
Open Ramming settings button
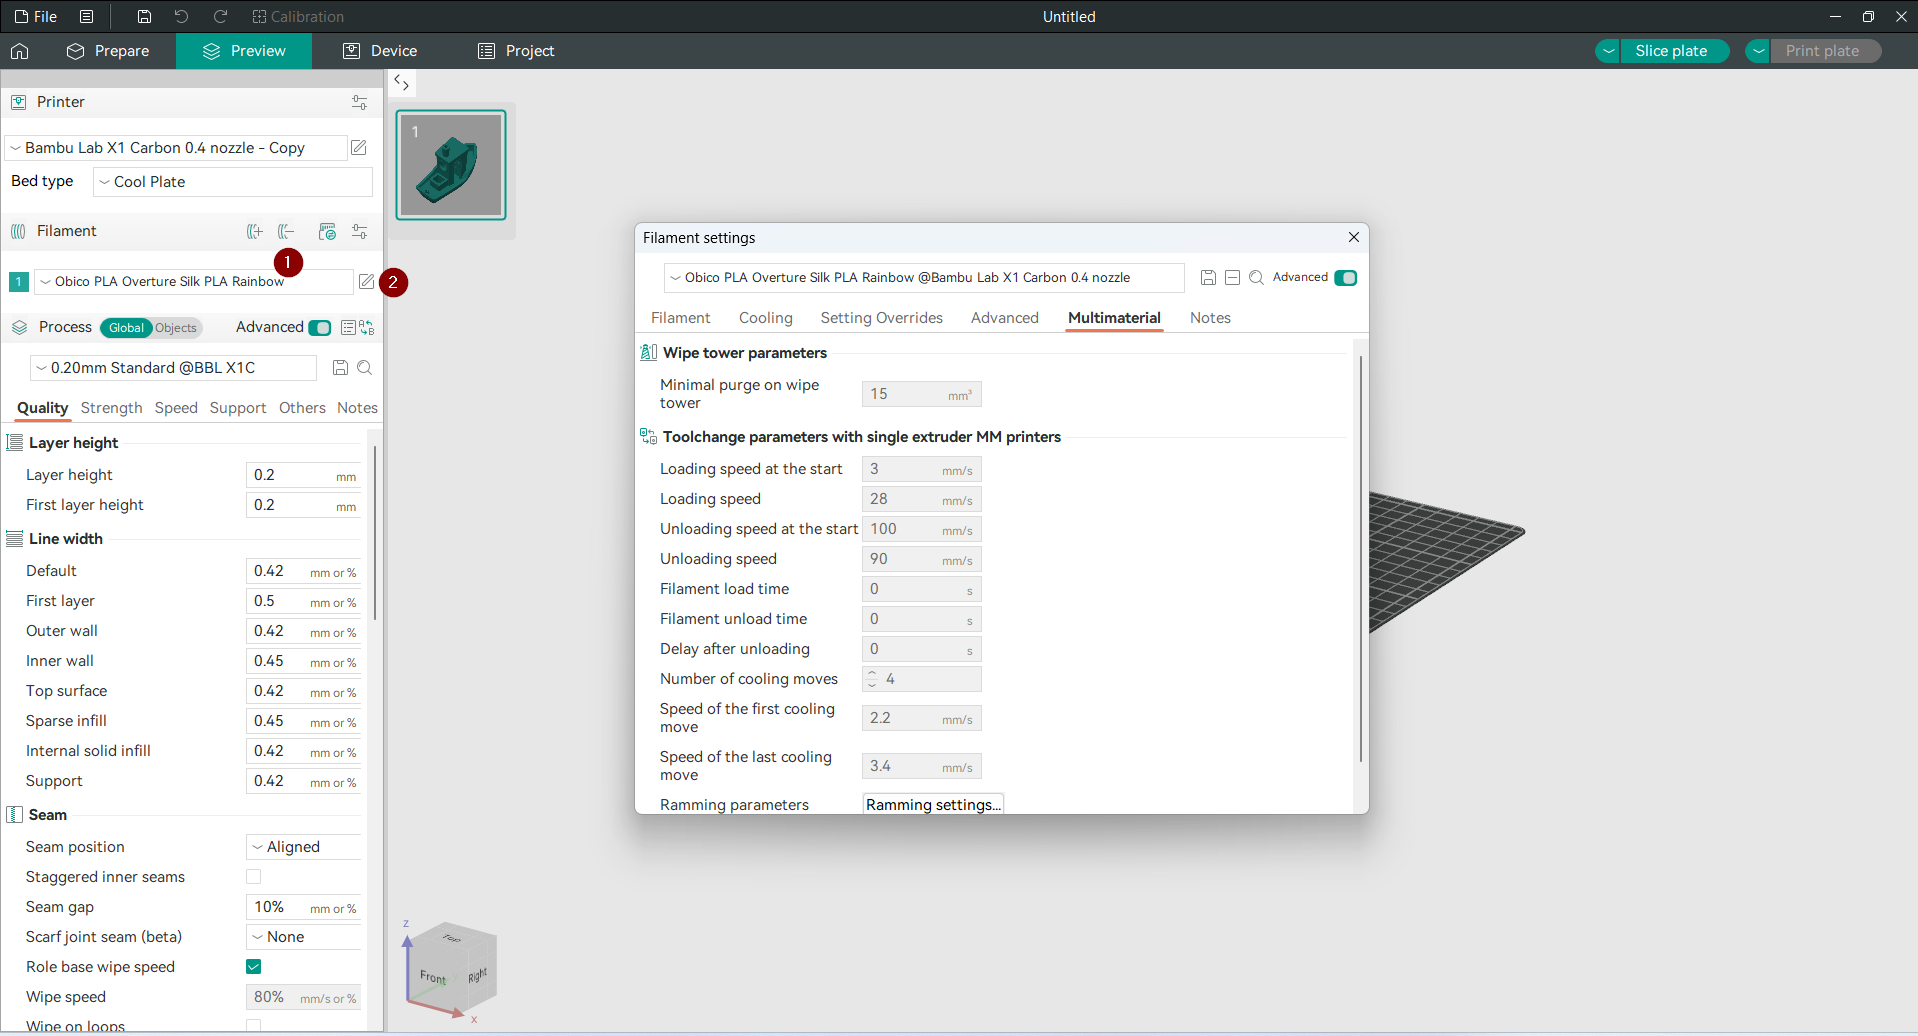pyautogui.click(x=933, y=805)
